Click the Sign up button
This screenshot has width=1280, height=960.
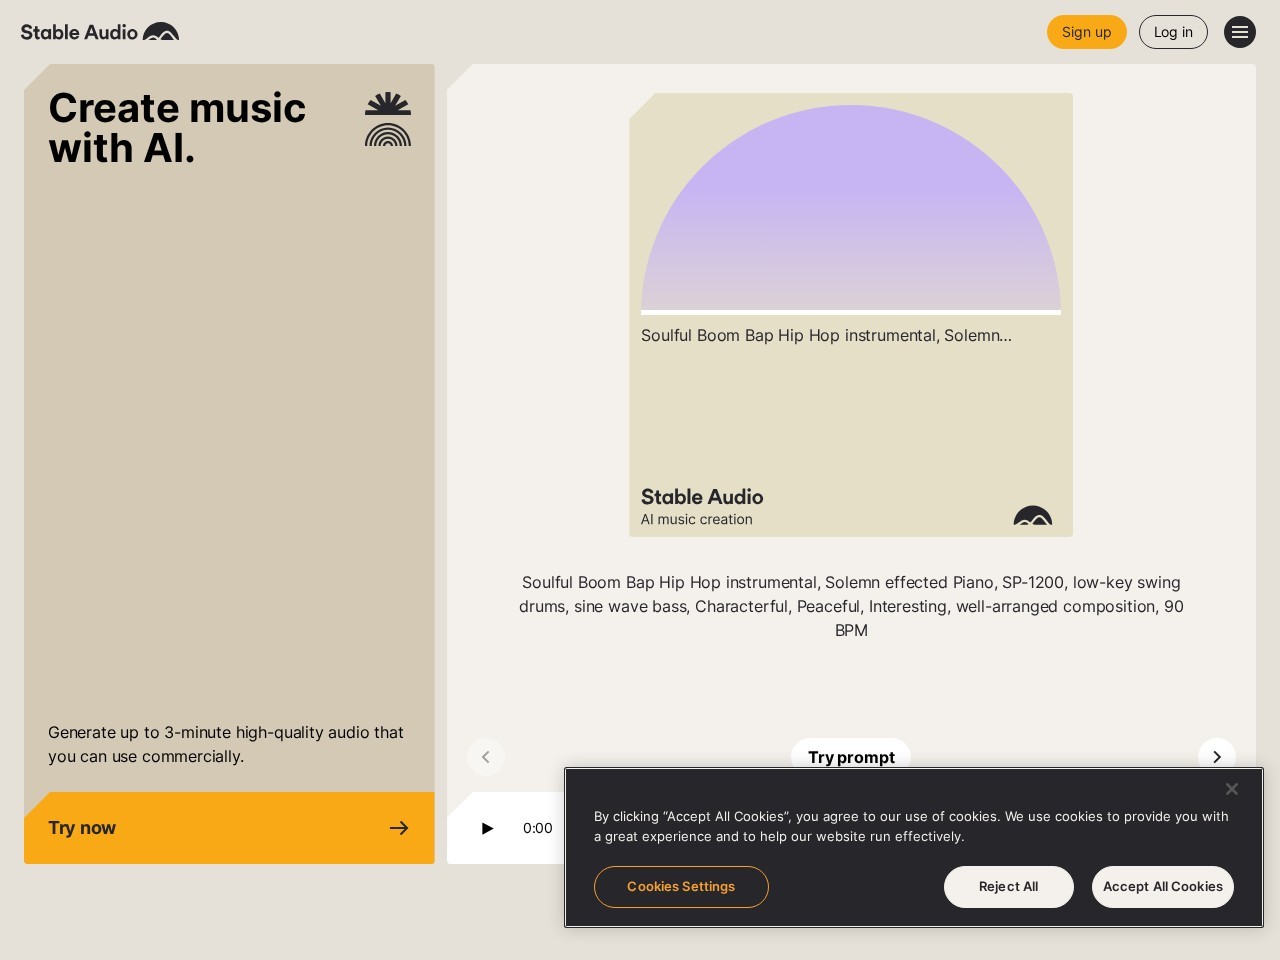click(1086, 32)
